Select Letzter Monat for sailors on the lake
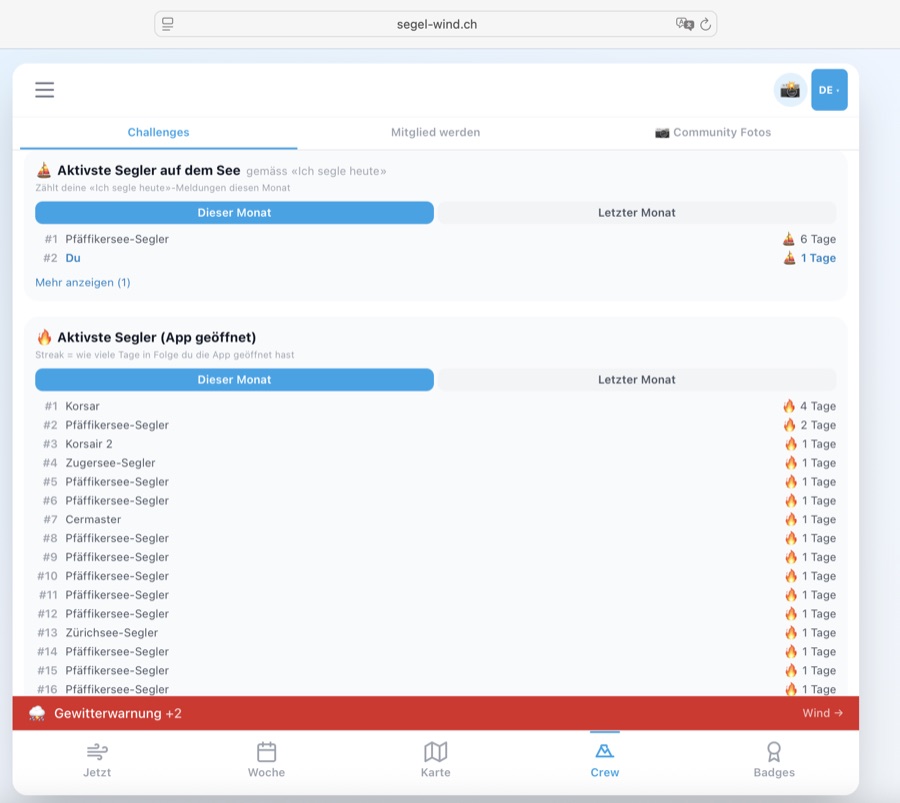 (637, 212)
